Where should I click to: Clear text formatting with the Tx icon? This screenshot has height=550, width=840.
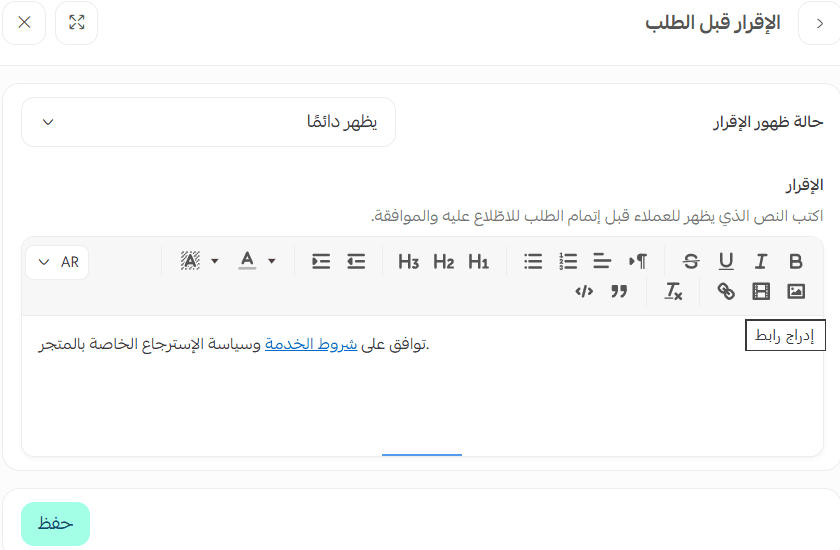pyautogui.click(x=674, y=291)
